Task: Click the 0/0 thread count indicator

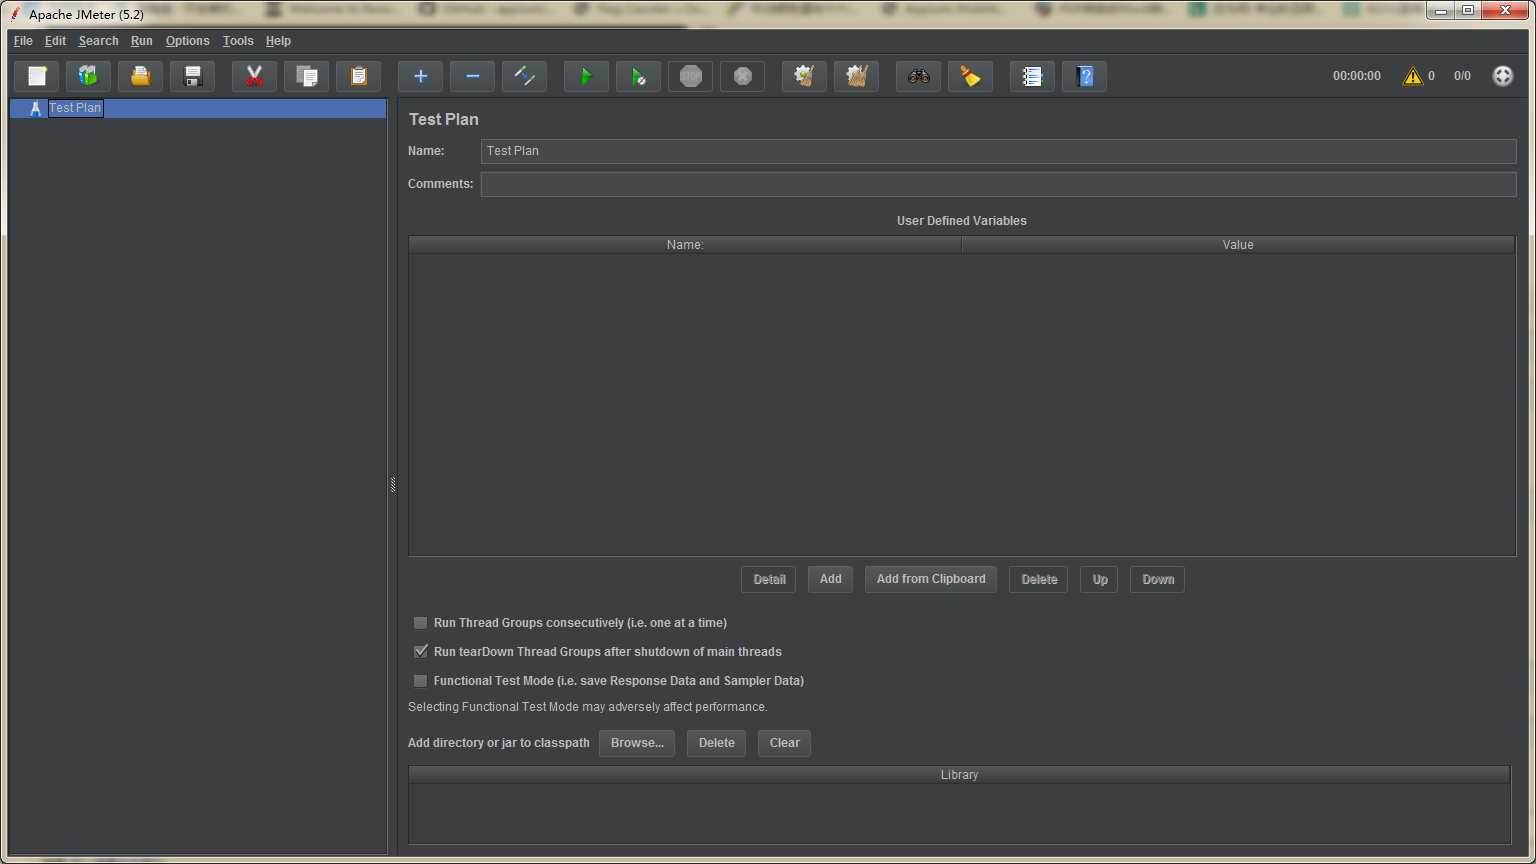Action: 1462,76
